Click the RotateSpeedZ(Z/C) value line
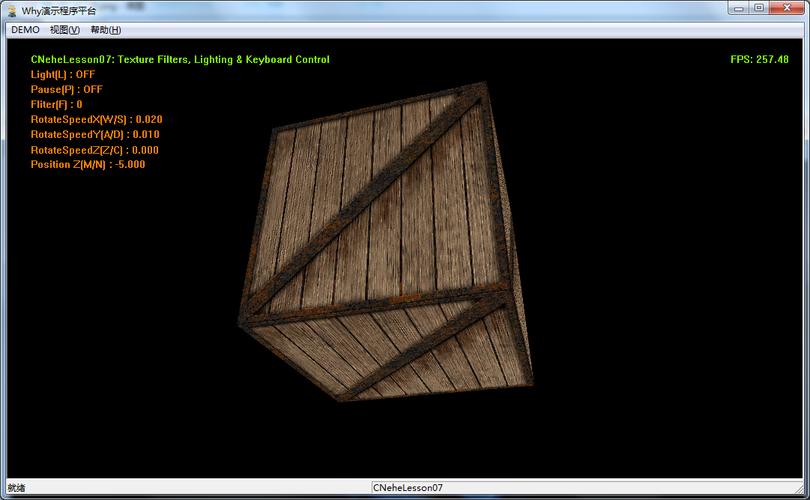This screenshot has height=500, width=810. pos(94,150)
